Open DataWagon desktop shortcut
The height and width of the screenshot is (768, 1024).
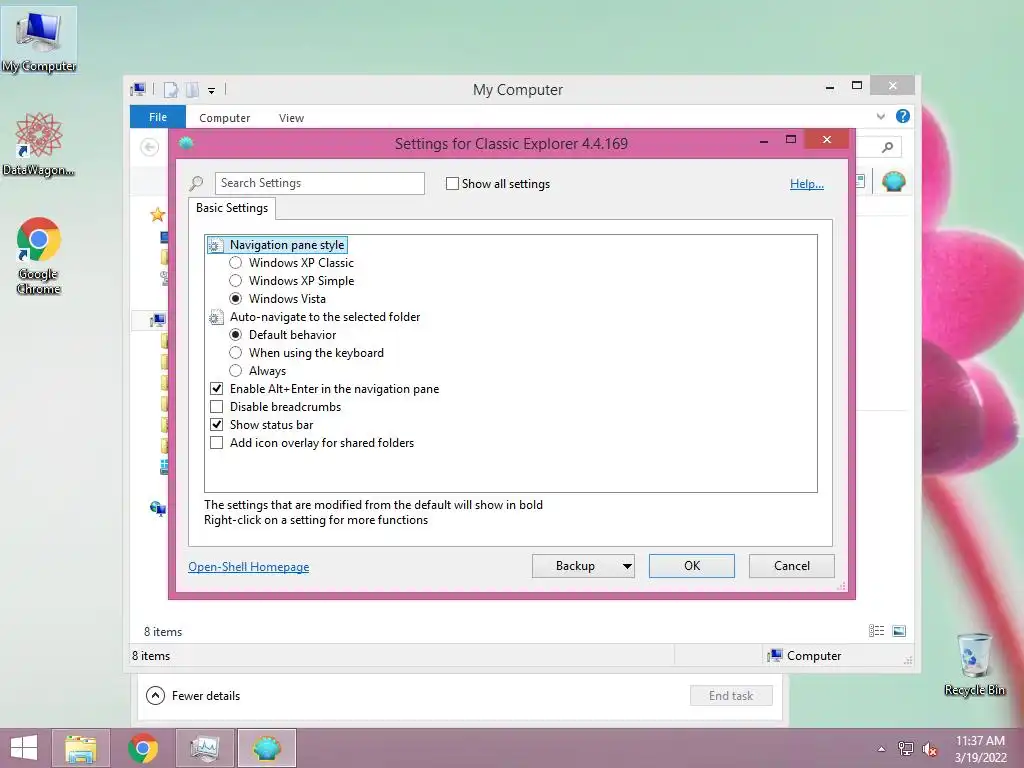click(x=39, y=144)
